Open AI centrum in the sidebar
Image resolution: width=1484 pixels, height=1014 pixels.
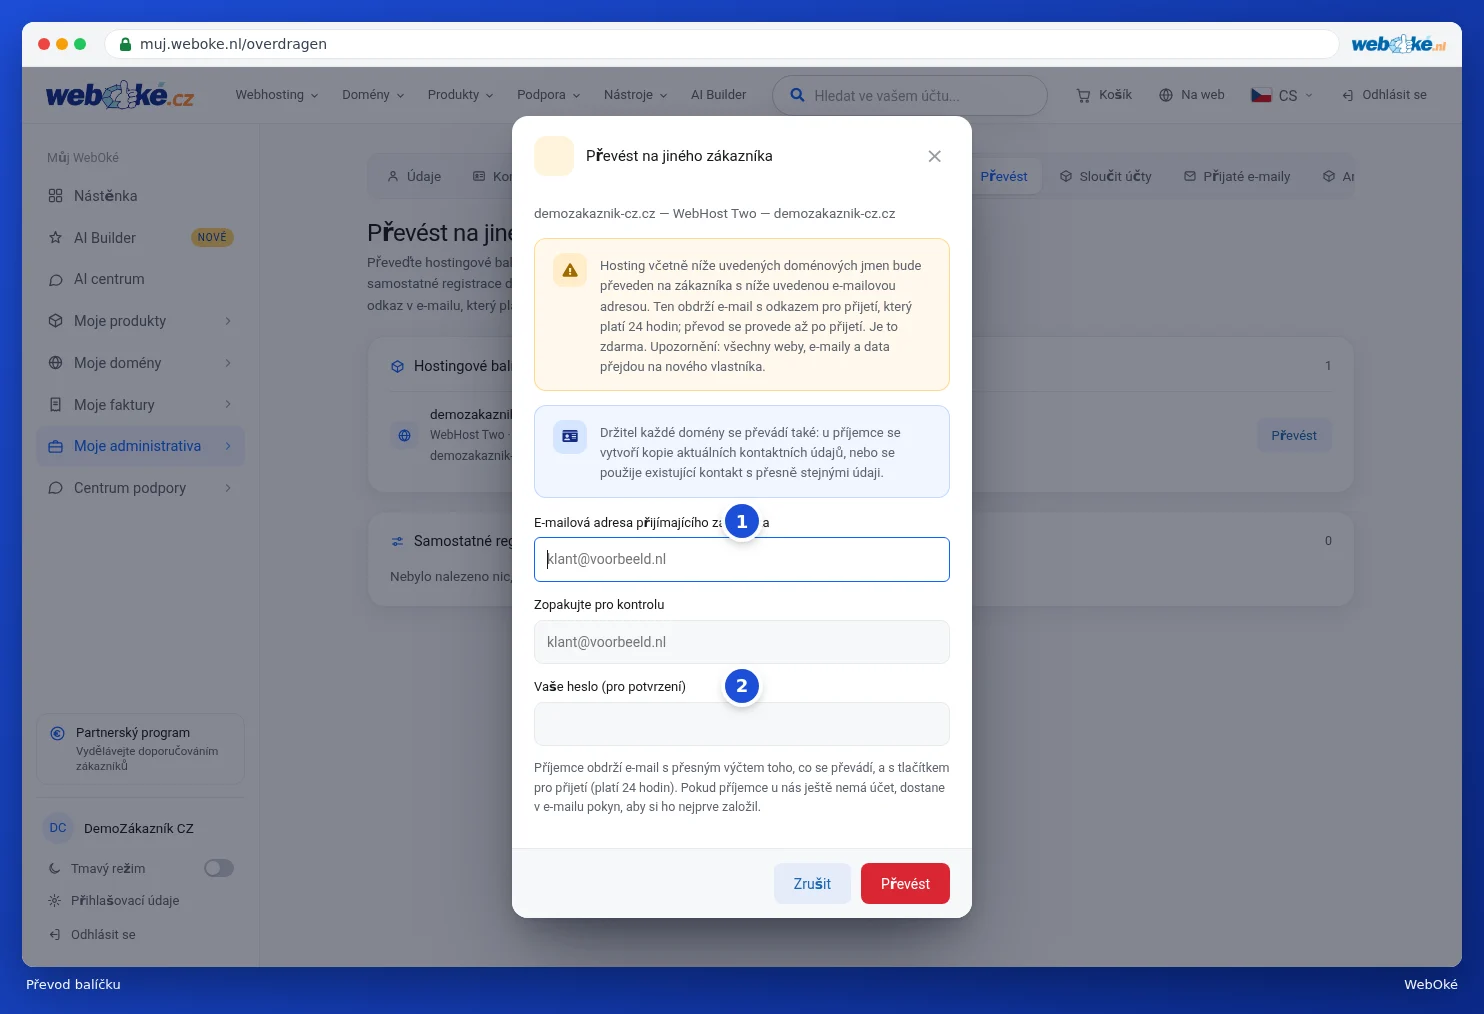pyautogui.click(x=140, y=279)
